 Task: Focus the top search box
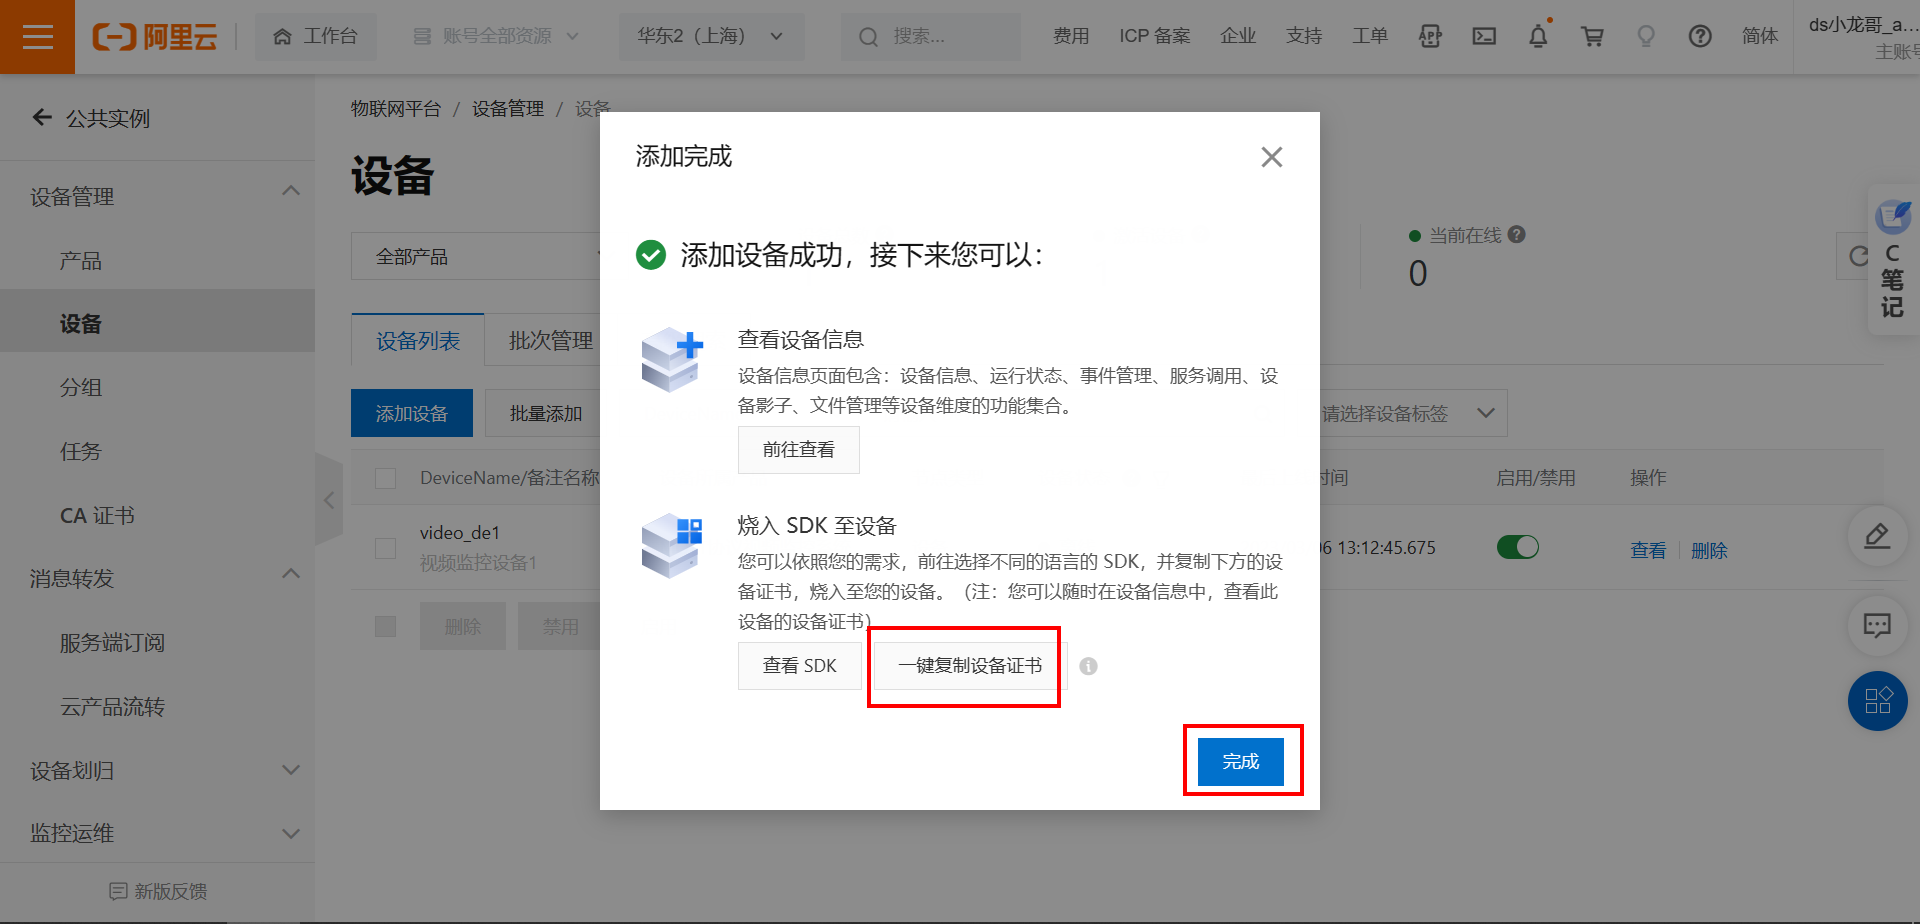(x=930, y=37)
